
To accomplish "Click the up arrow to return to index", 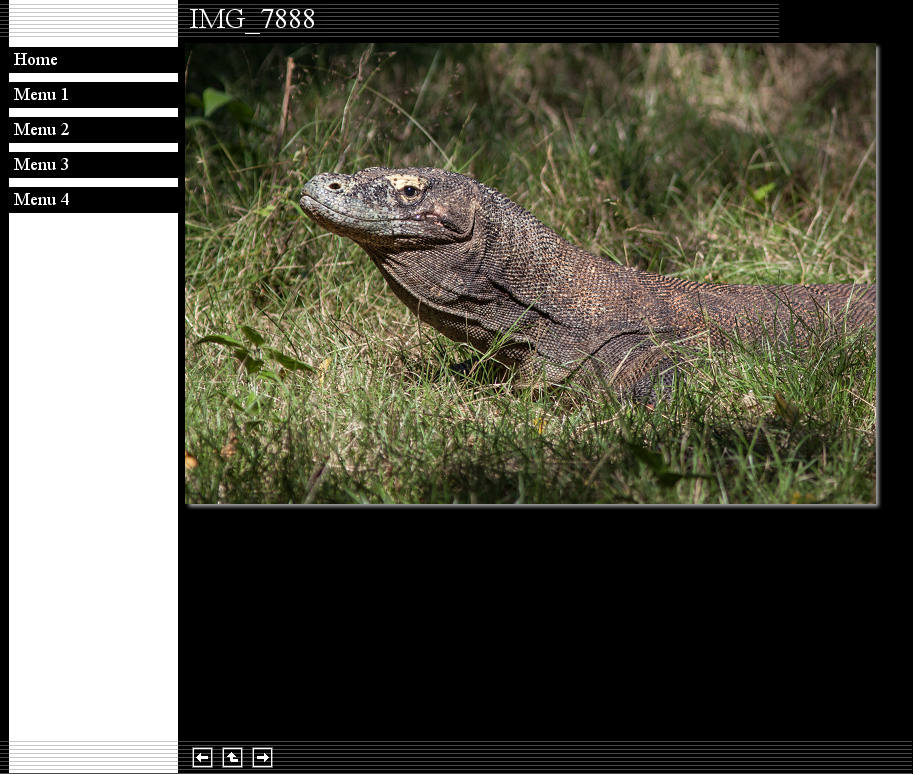I will point(232,758).
